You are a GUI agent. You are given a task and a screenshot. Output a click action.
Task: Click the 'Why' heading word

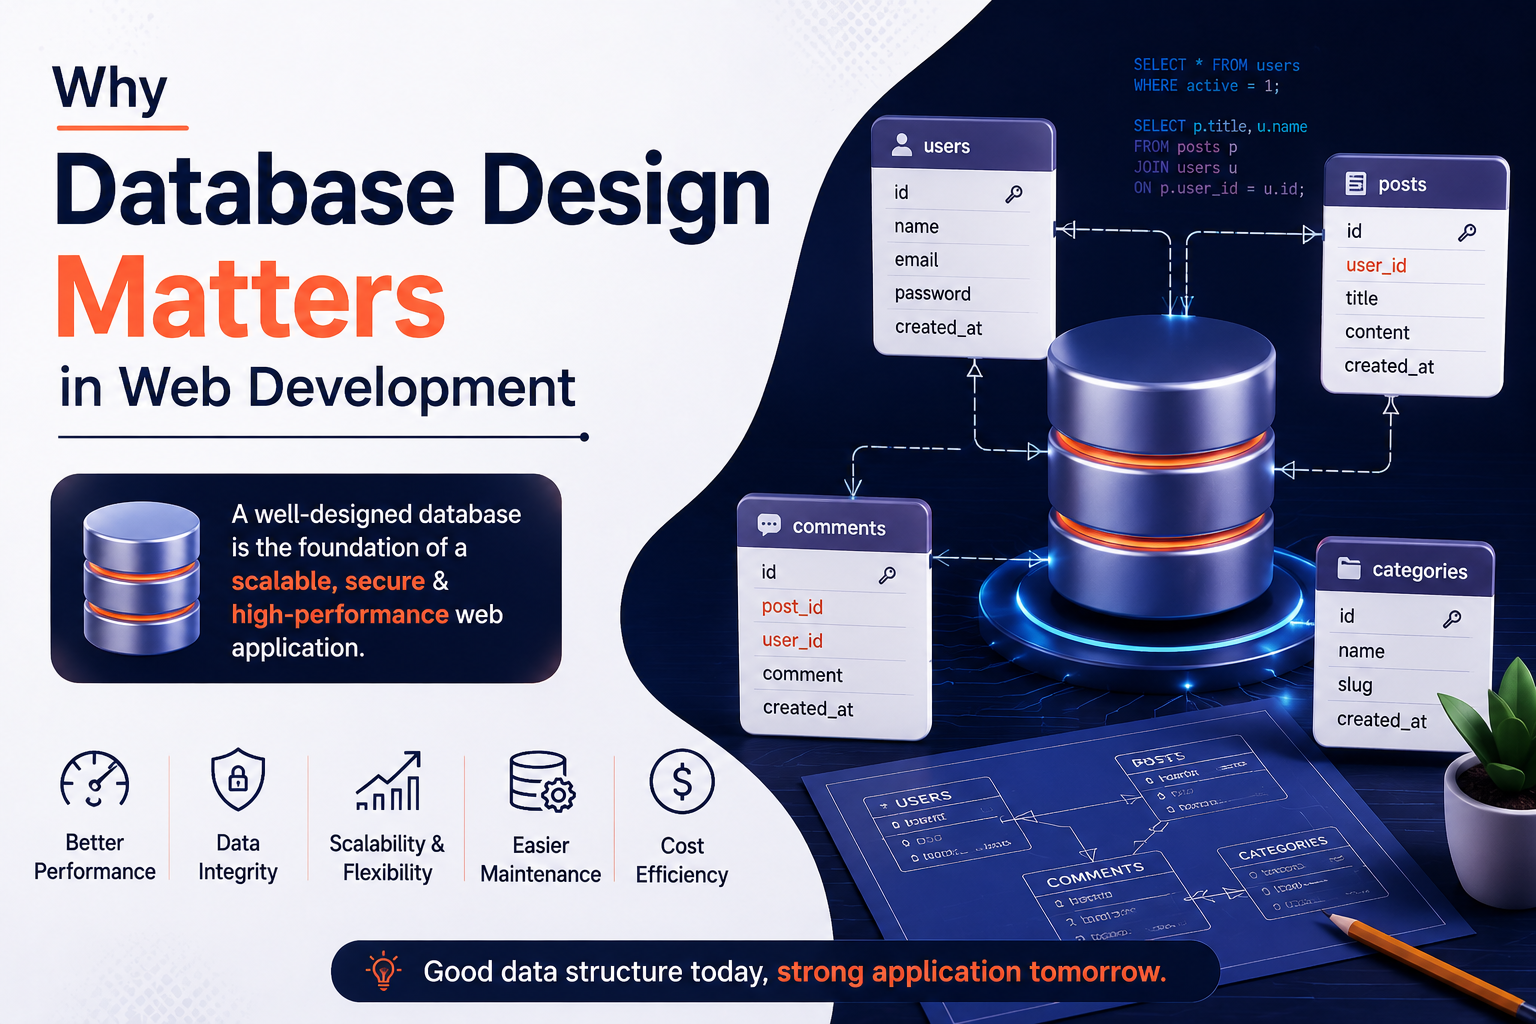pyautogui.click(x=110, y=88)
